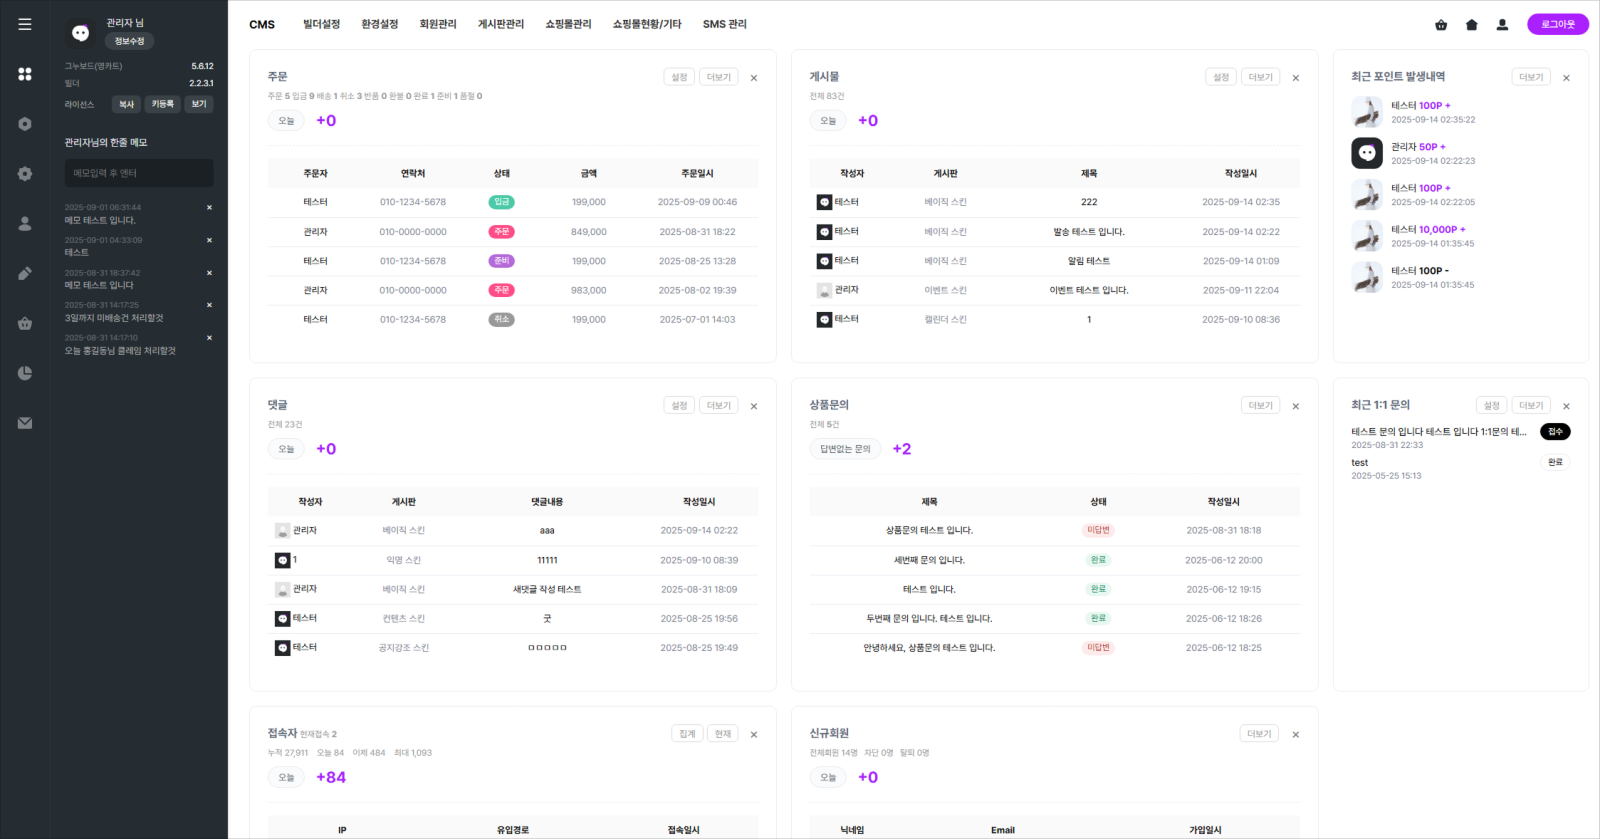The image size is (1600, 839).
Task: Open the hexagon builder settings sidebar icon
Action: click(25, 124)
